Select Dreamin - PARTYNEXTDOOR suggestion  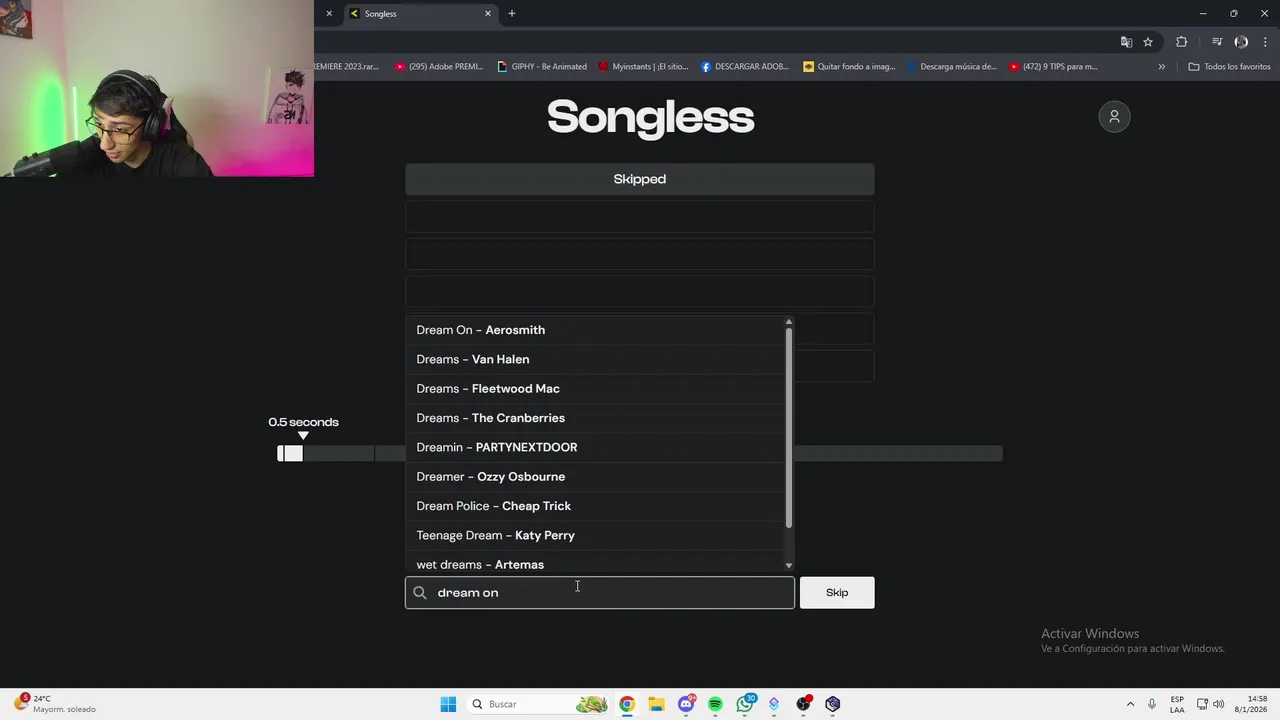pos(596,447)
